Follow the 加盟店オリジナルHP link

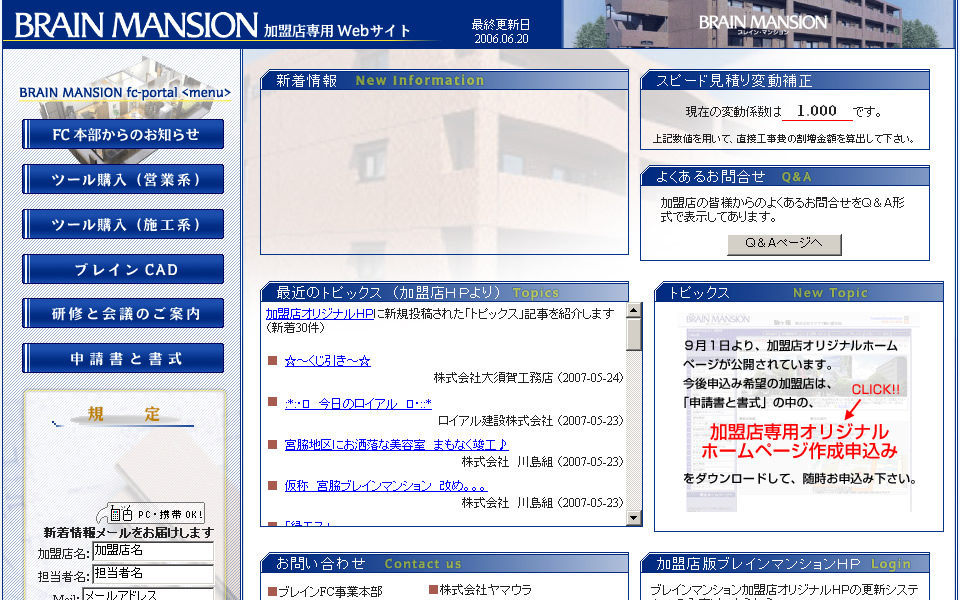[320, 313]
